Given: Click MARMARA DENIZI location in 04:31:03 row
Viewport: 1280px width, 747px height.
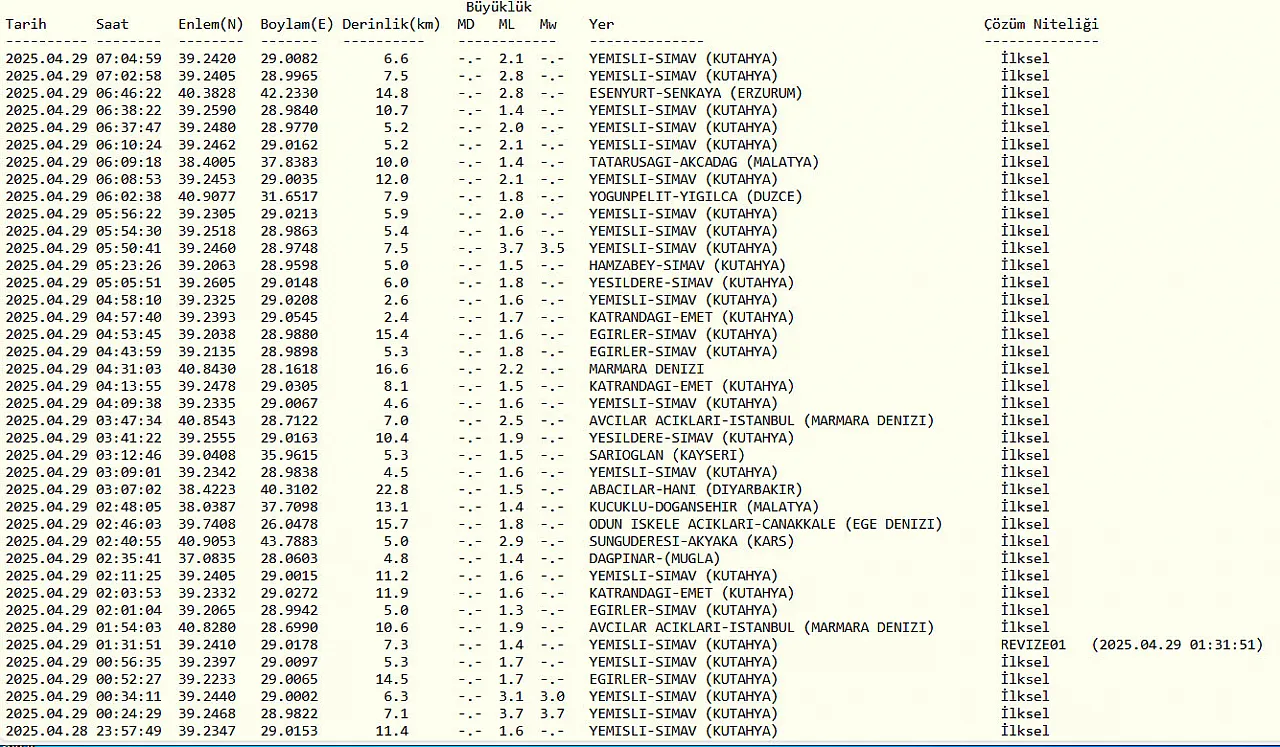Looking at the screenshot, I should [x=646, y=369].
